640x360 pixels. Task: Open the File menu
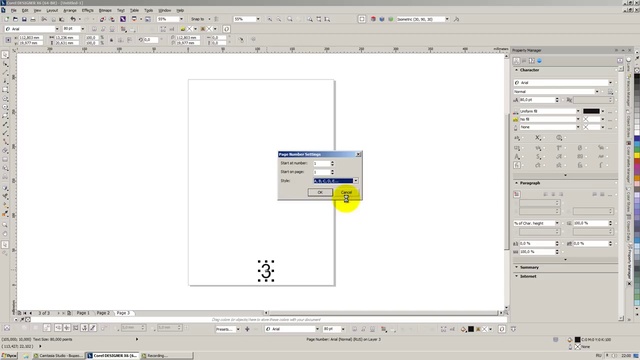pos(13,10)
